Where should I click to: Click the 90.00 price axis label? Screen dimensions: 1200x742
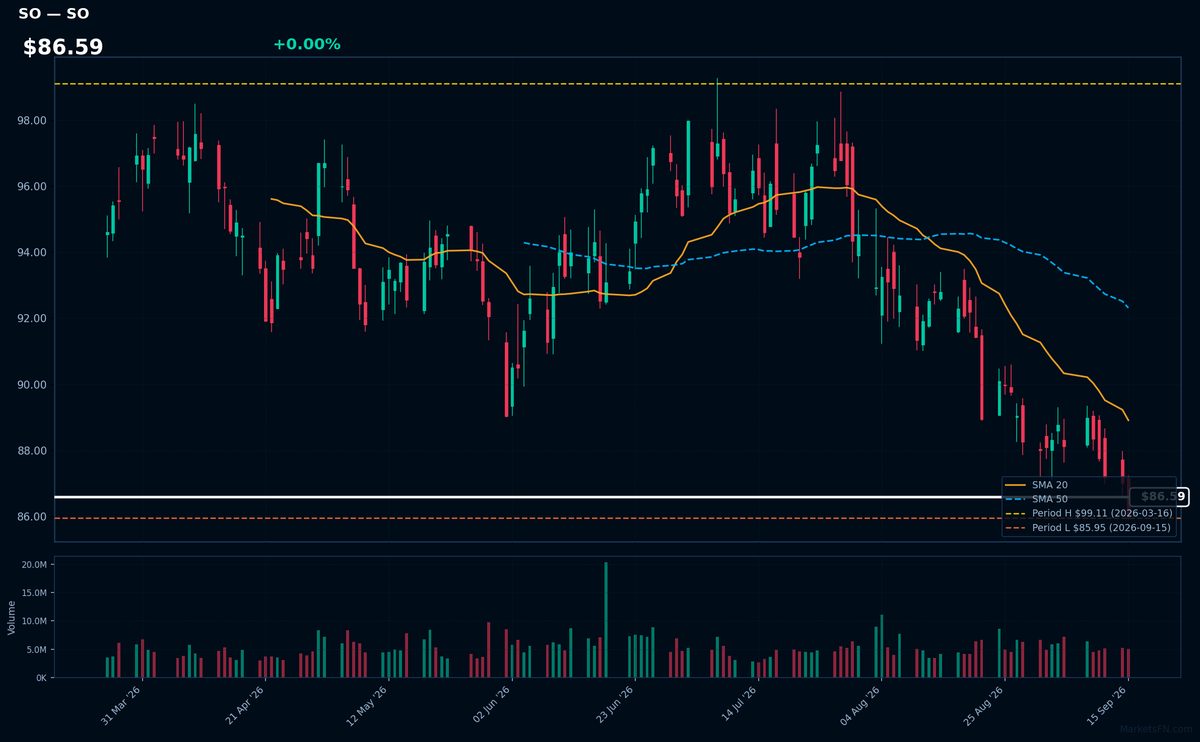[31, 385]
